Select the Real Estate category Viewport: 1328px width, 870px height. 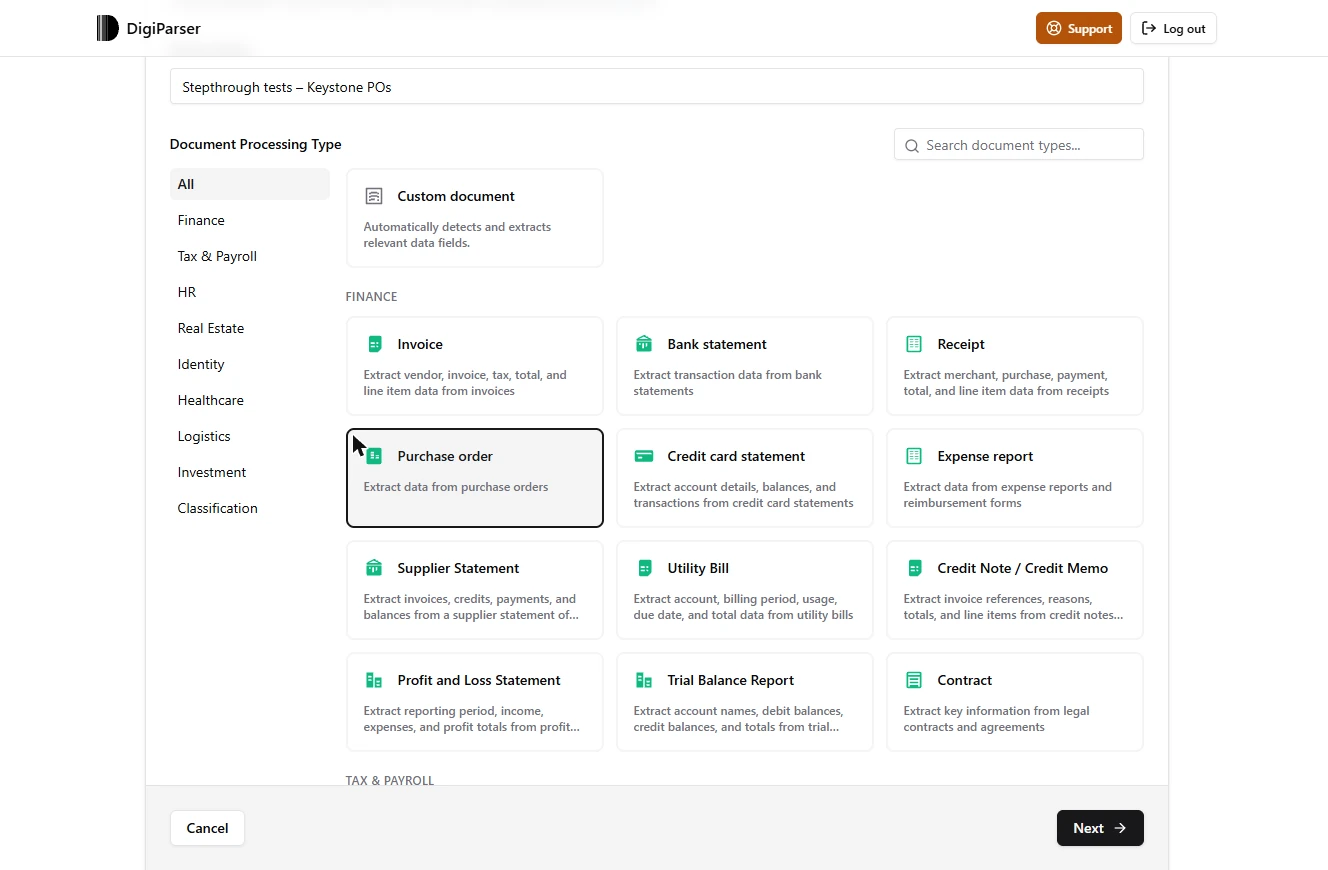[250, 328]
